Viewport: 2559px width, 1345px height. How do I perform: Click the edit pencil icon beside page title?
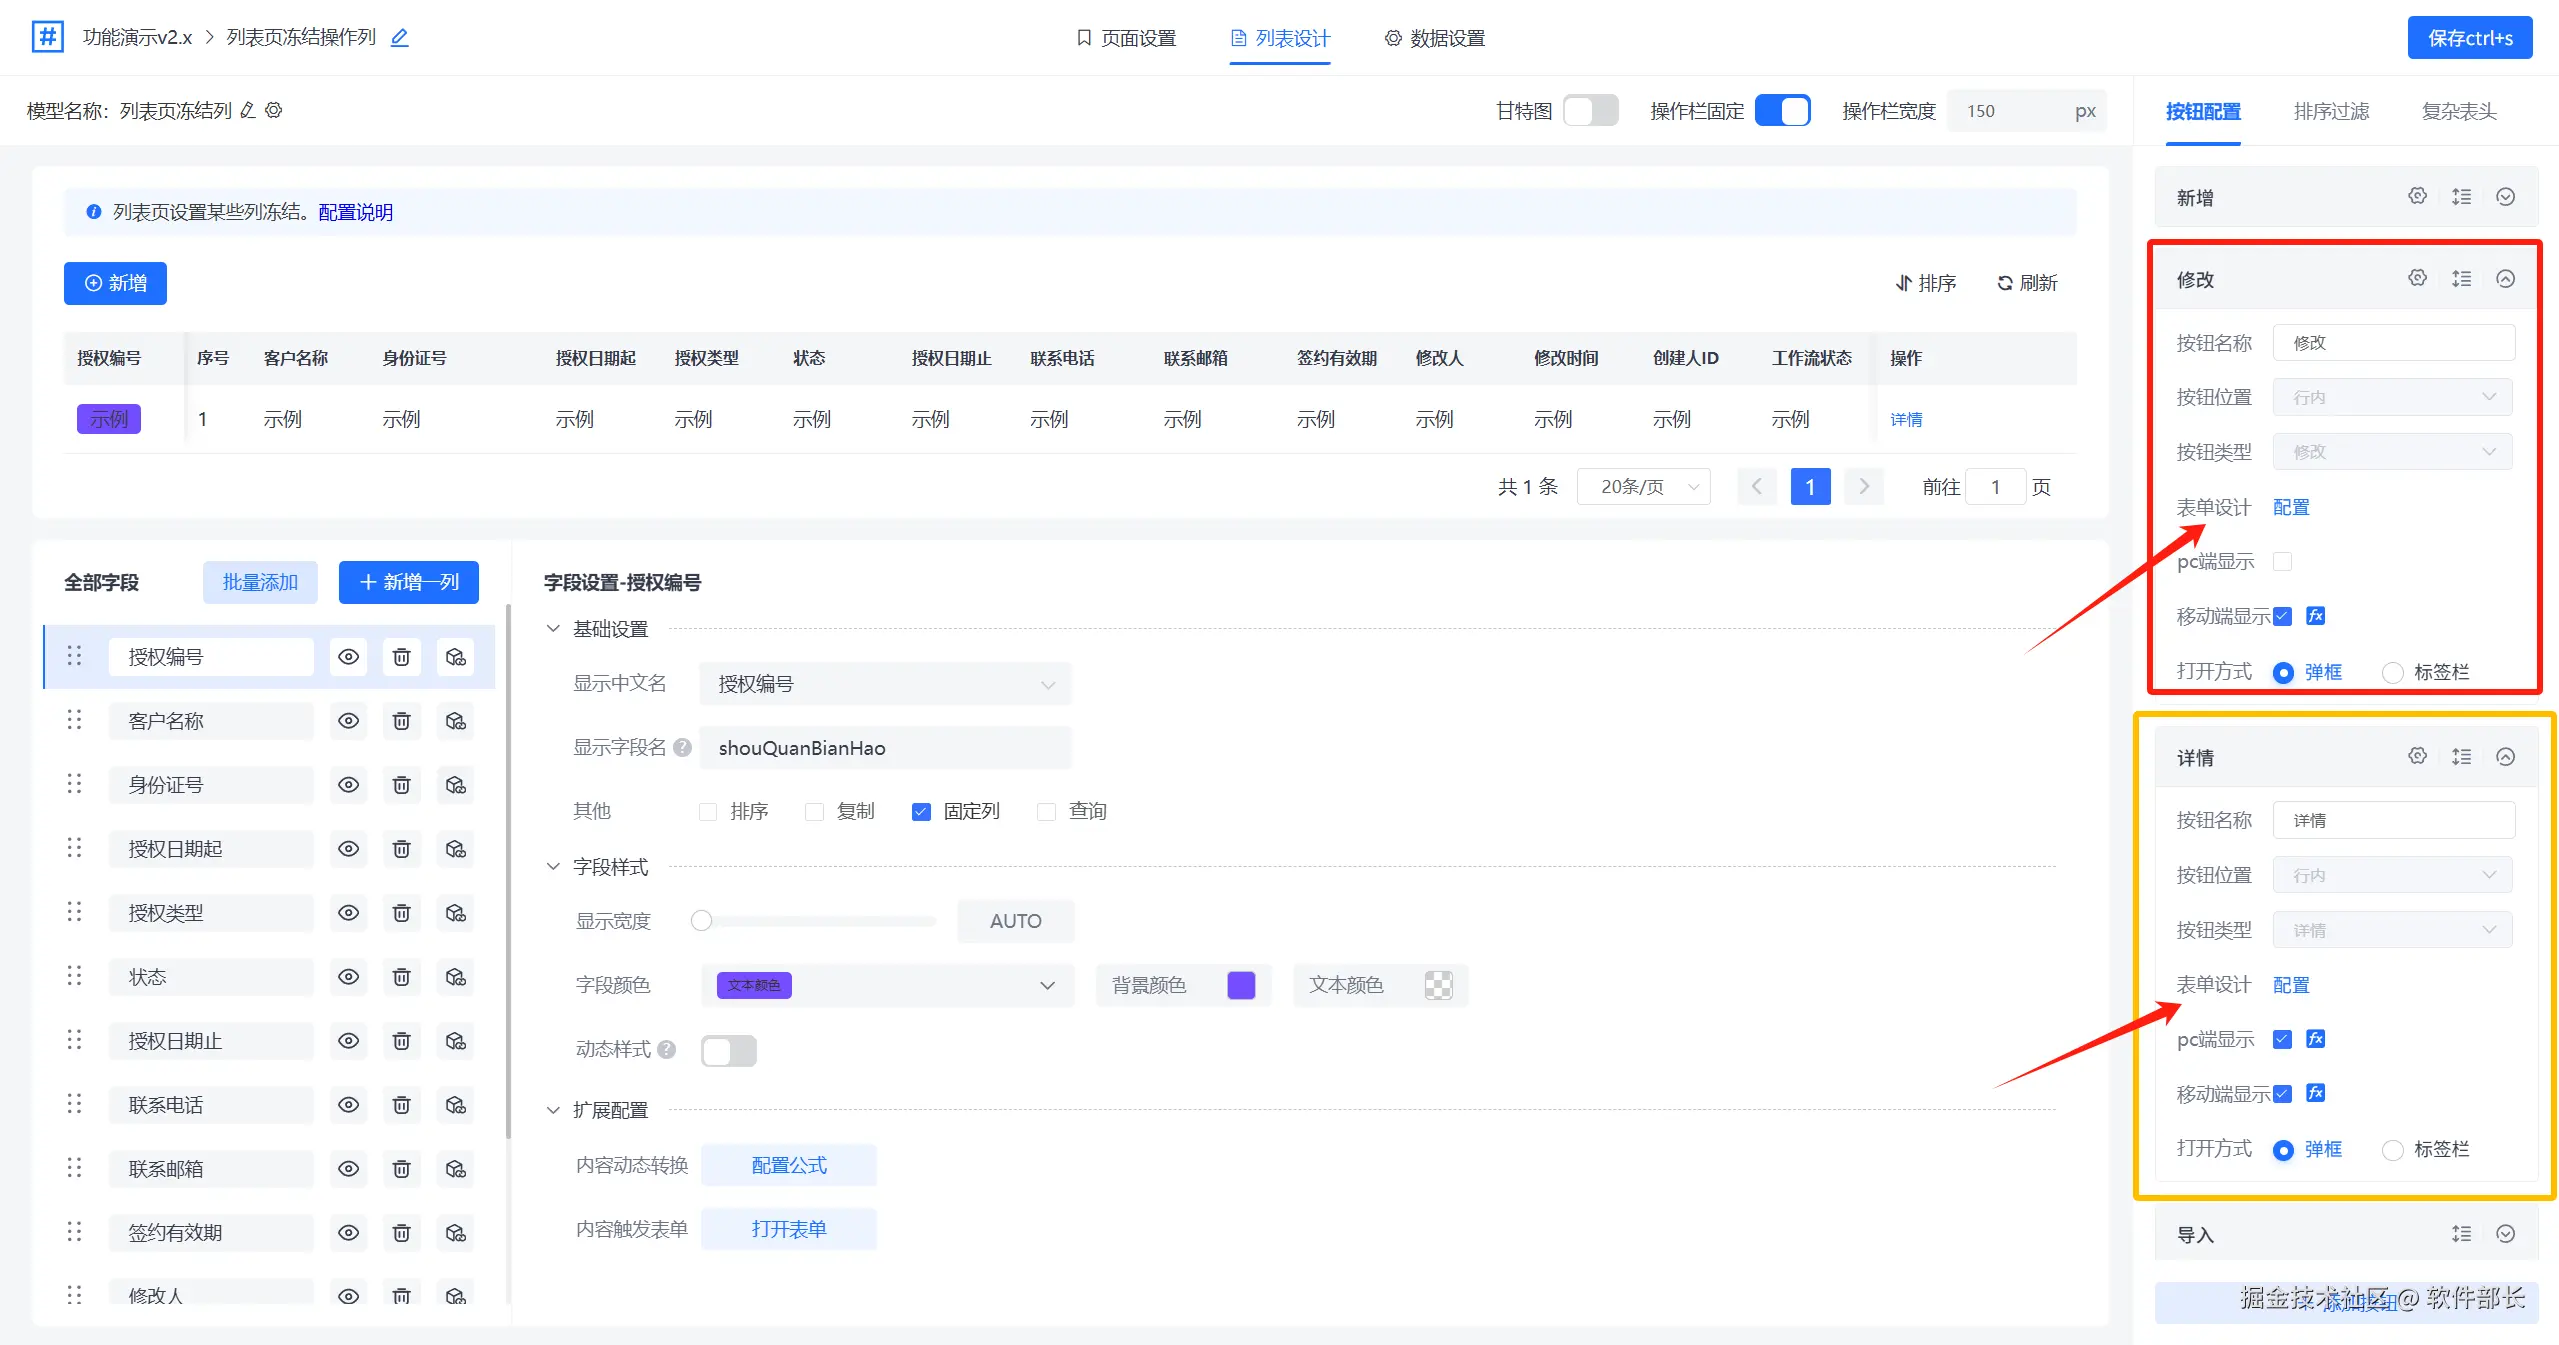tap(399, 38)
